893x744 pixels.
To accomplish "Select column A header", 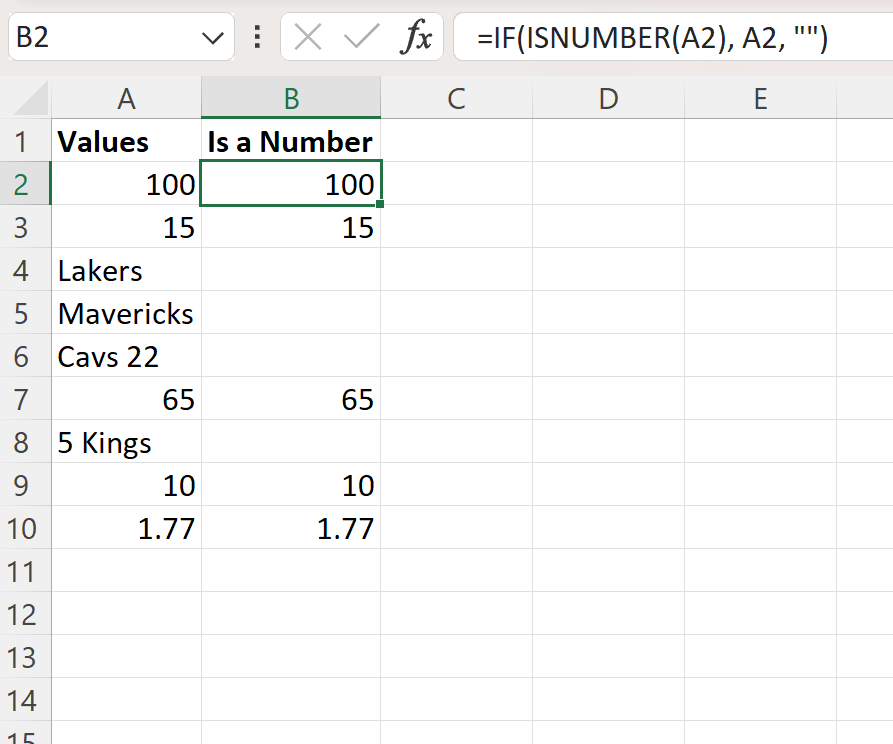I will pos(126,97).
